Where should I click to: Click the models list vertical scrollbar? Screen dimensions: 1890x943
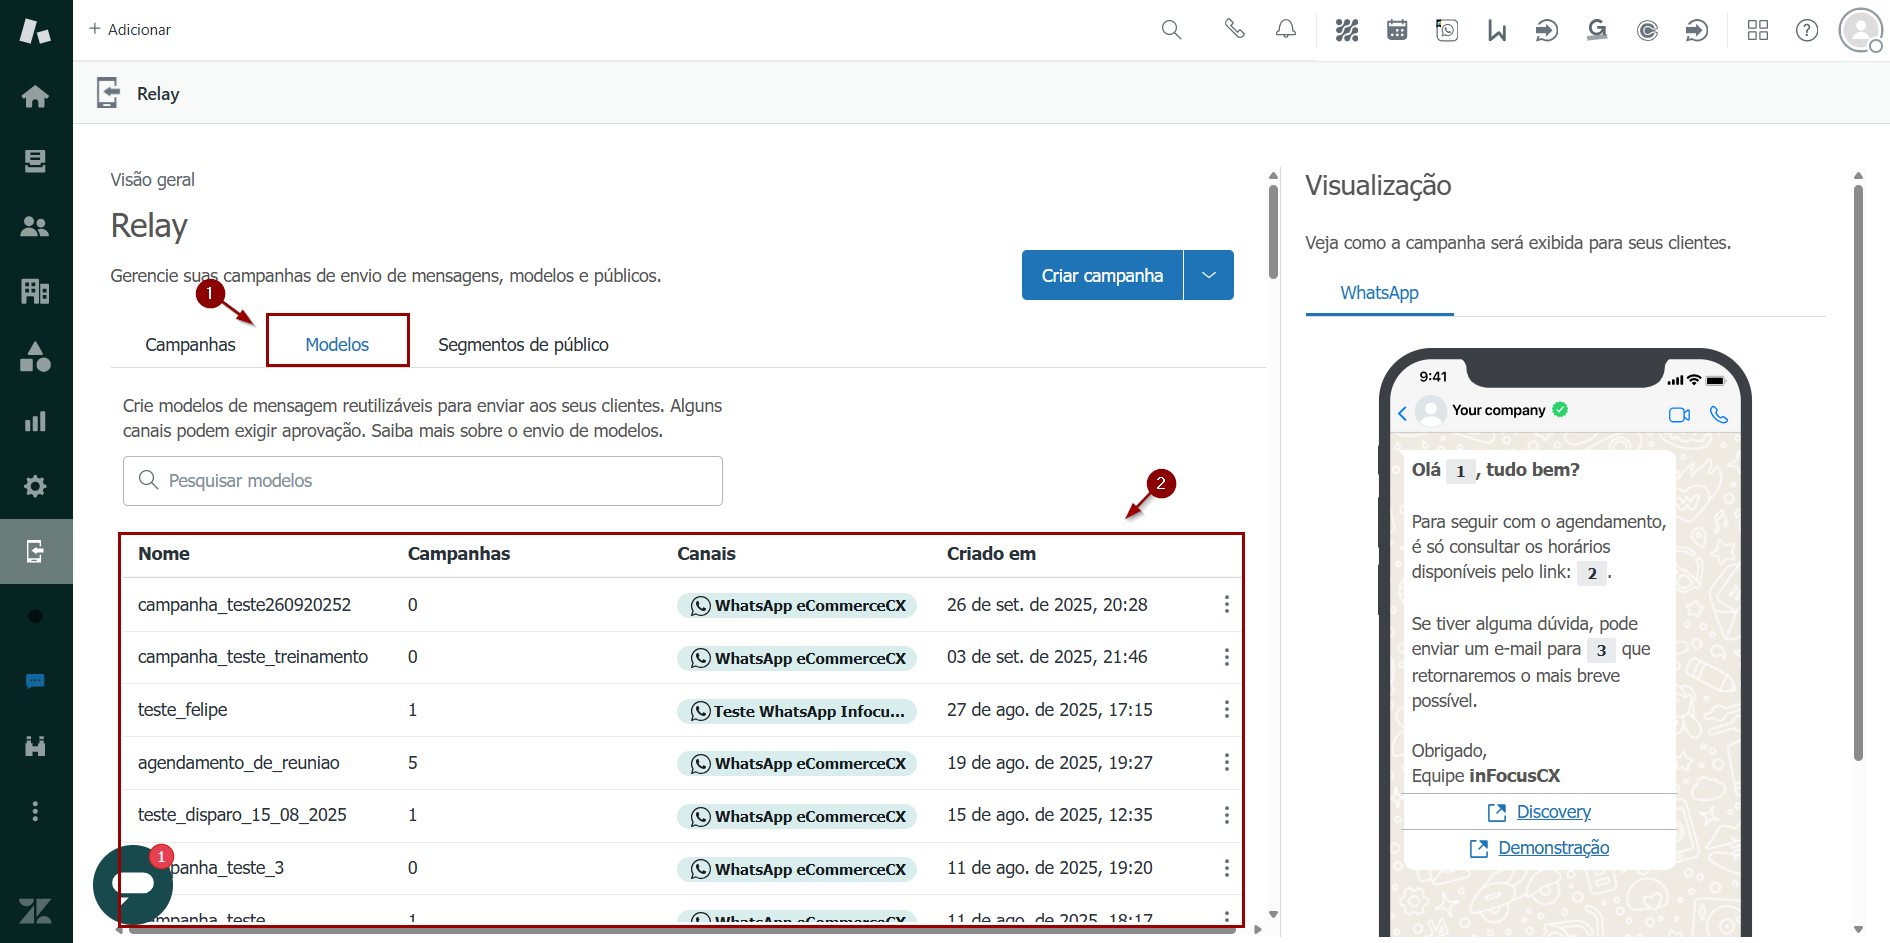[1273, 232]
